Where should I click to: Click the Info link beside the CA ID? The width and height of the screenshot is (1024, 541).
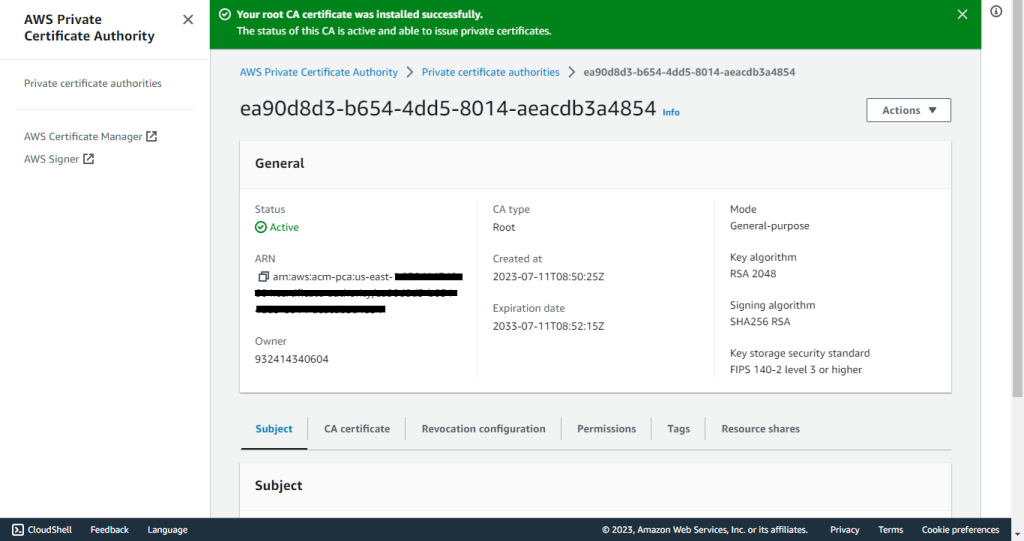671,112
